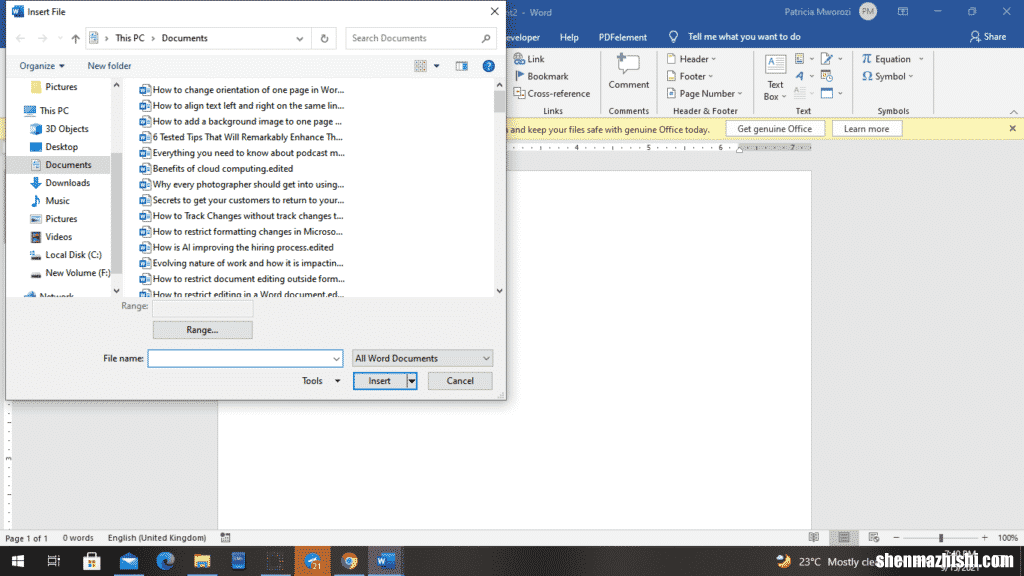Open Quick Parts in Text group
This screenshot has height=576, width=1024.
coord(803,59)
